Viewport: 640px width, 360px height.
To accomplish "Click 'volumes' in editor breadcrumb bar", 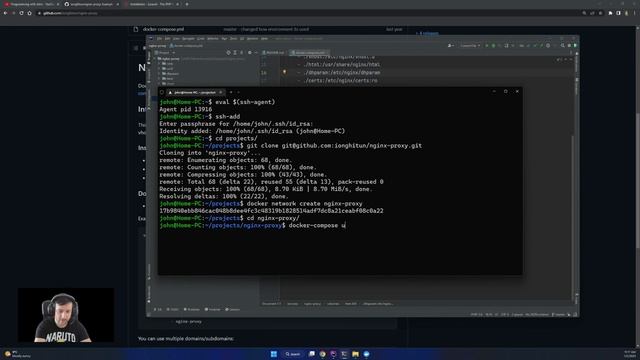I will click(x=333, y=304).
